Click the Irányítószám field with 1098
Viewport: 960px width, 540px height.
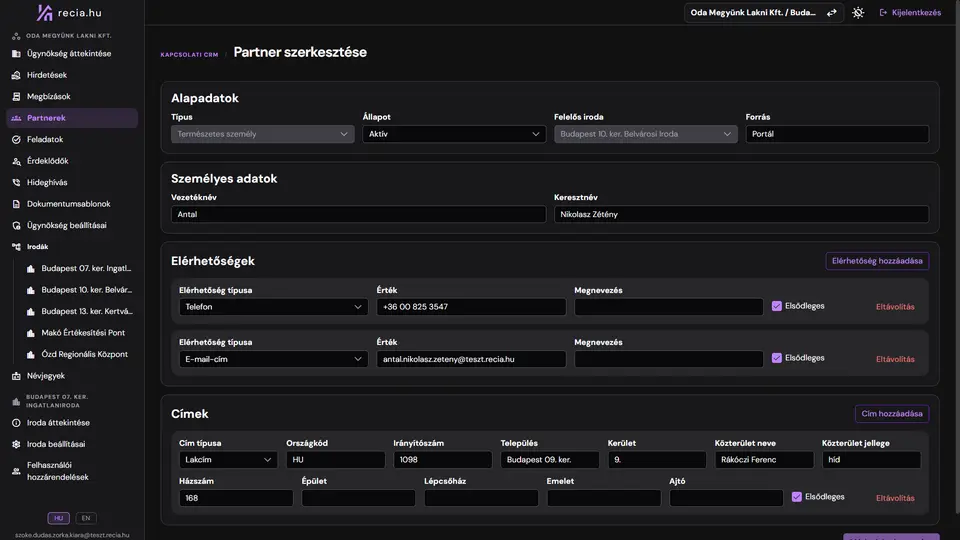pos(443,460)
